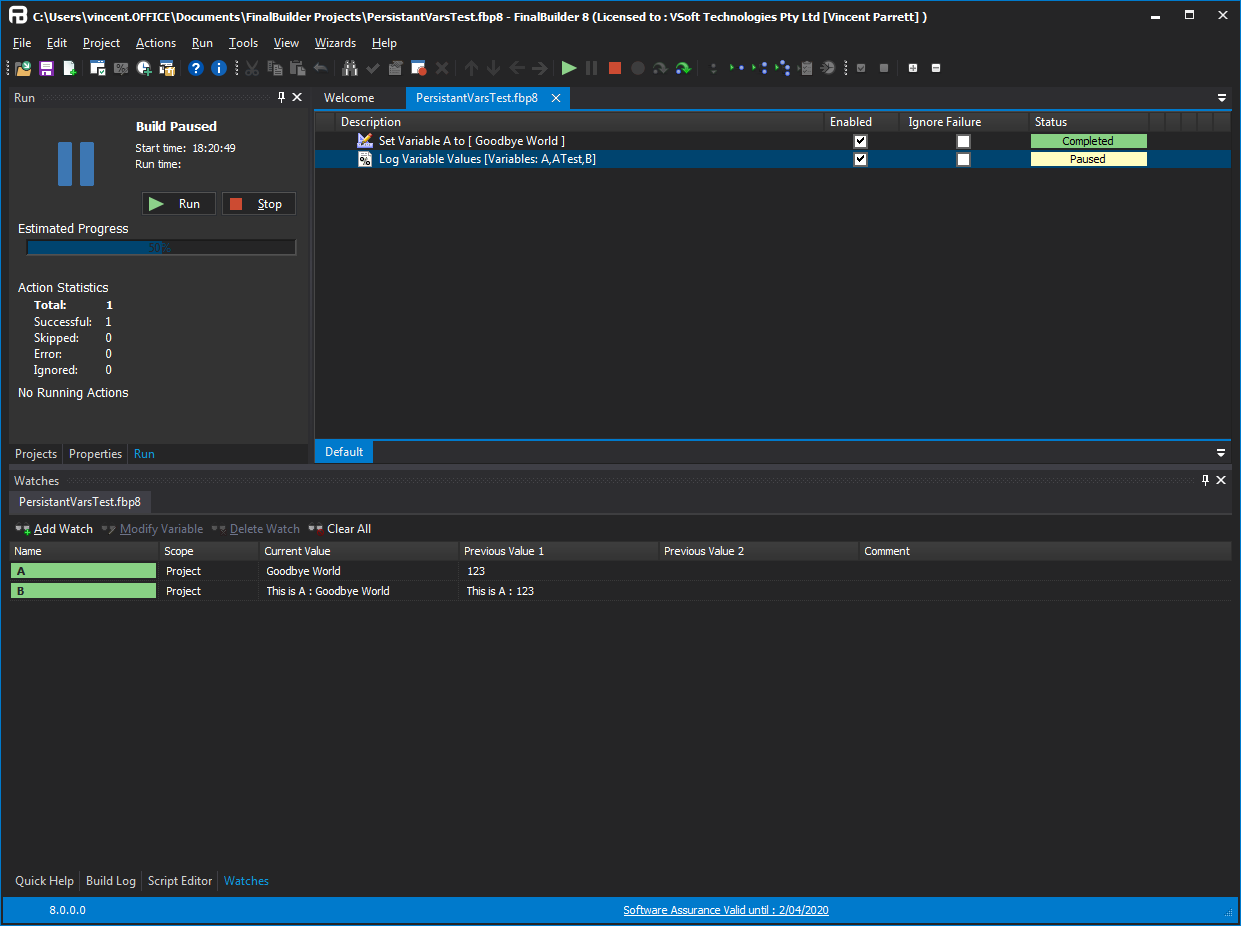Open the Software Assurance Valid until link
Viewport: 1241px width, 926px height.
(x=726, y=910)
